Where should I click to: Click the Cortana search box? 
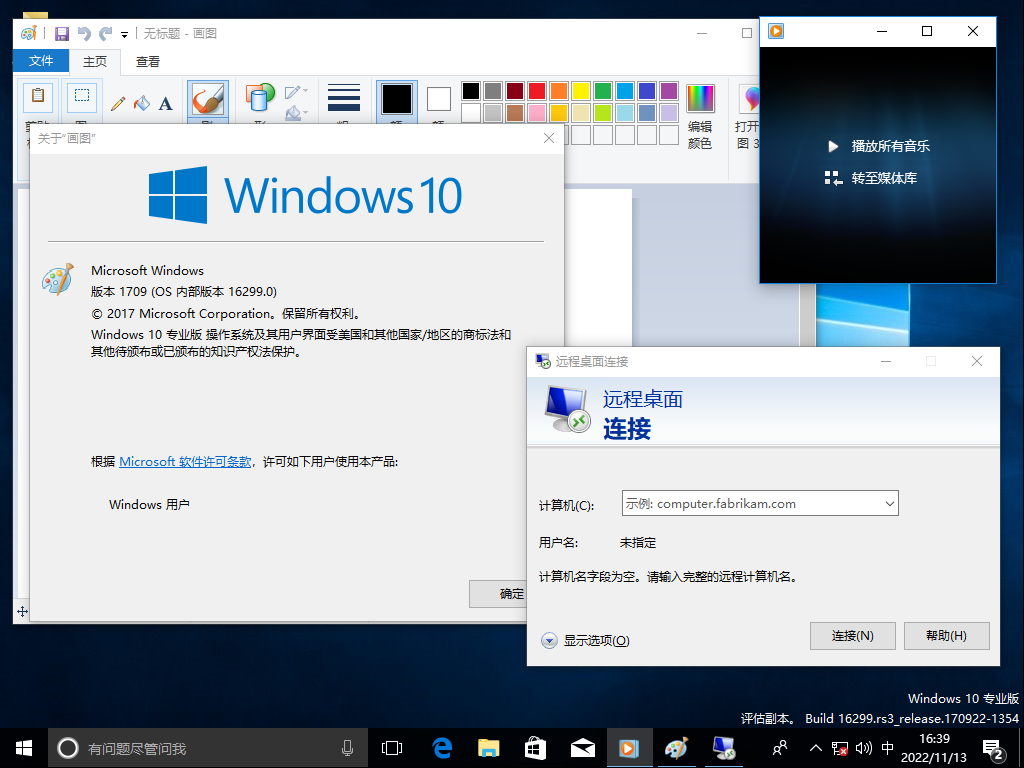(x=208, y=748)
